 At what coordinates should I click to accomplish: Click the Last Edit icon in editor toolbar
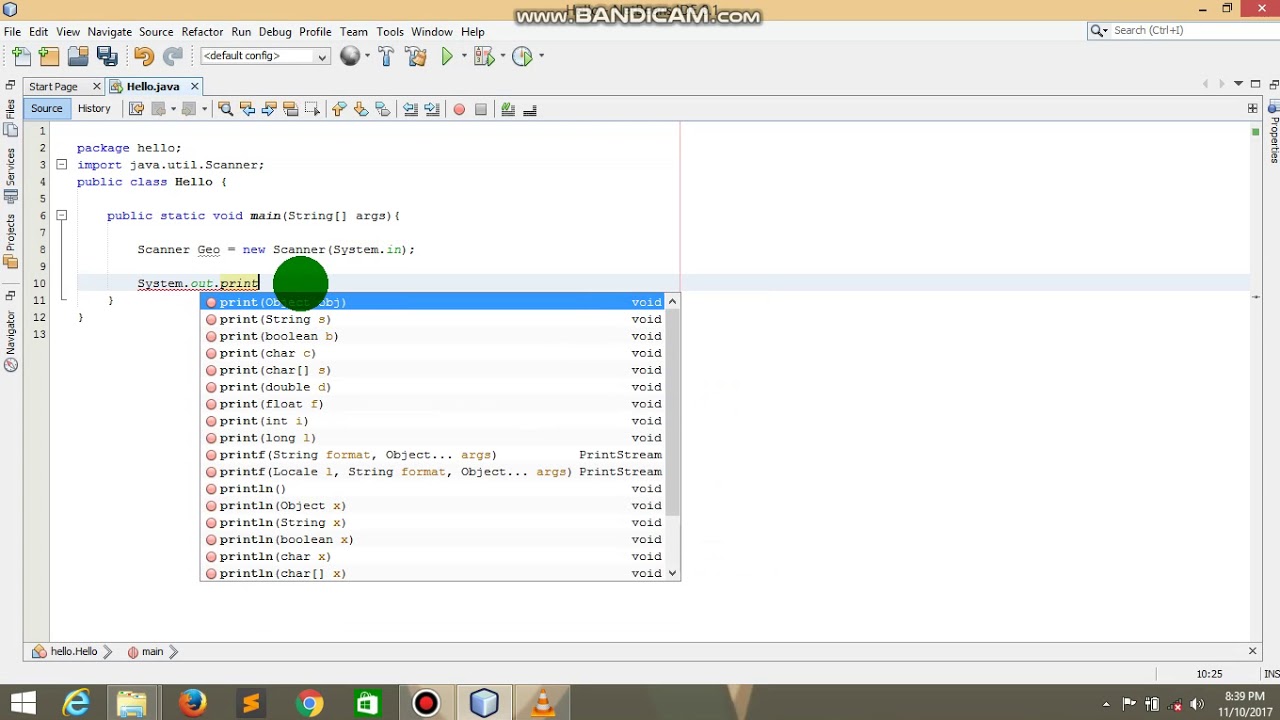[136, 109]
